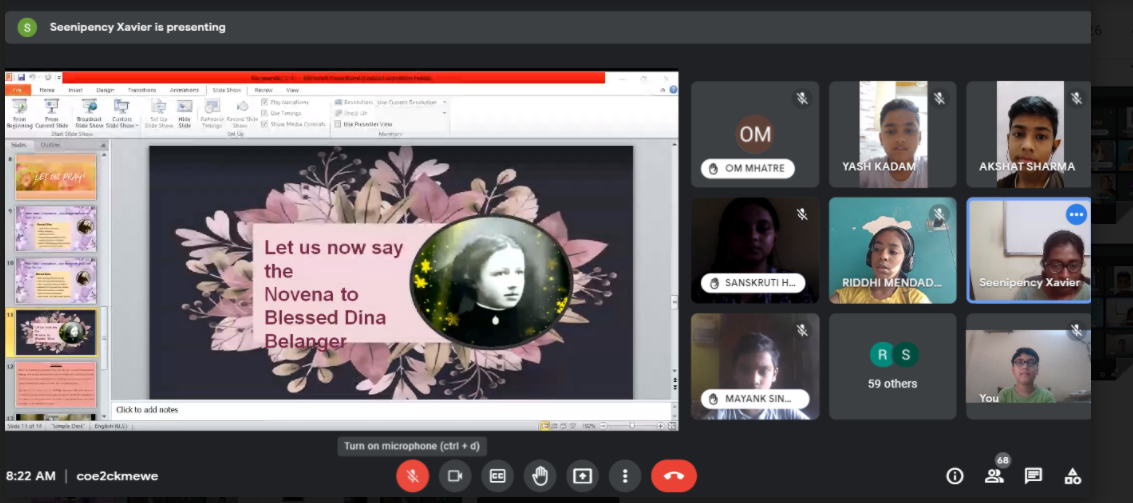
Task: Unmute the microphone in the call bar
Action: [412, 476]
